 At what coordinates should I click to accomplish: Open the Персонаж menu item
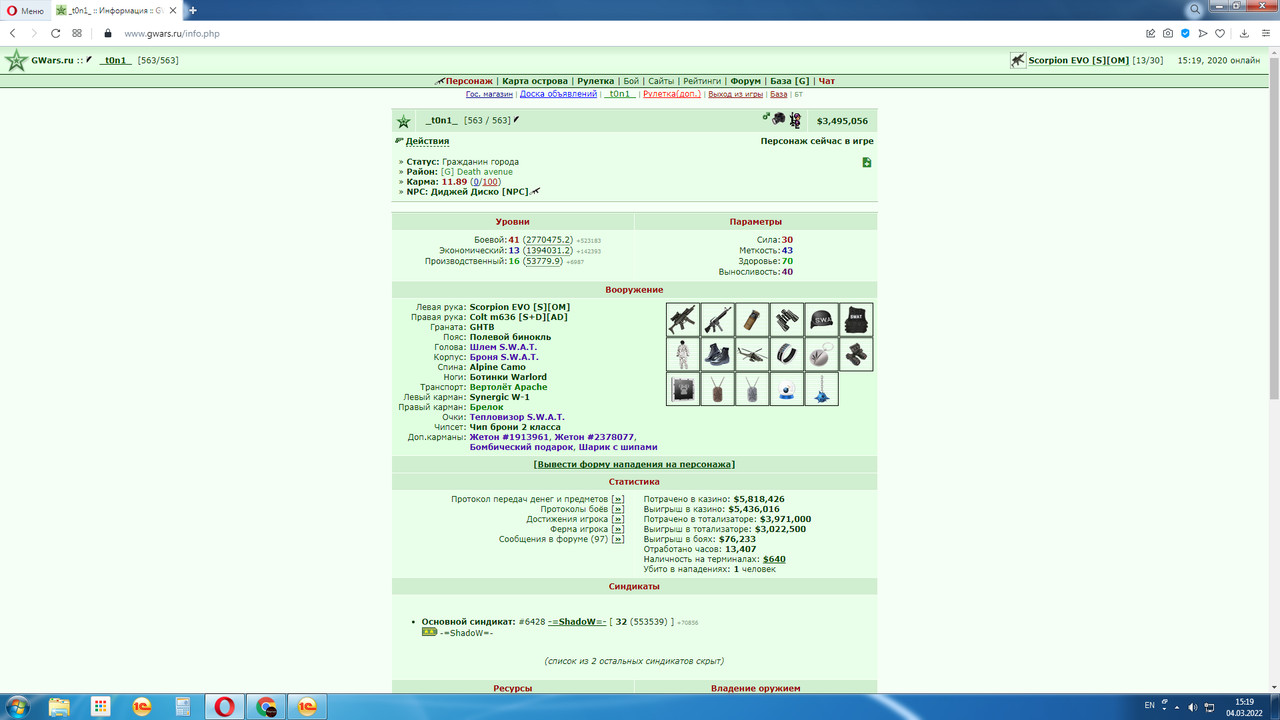click(469, 81)
